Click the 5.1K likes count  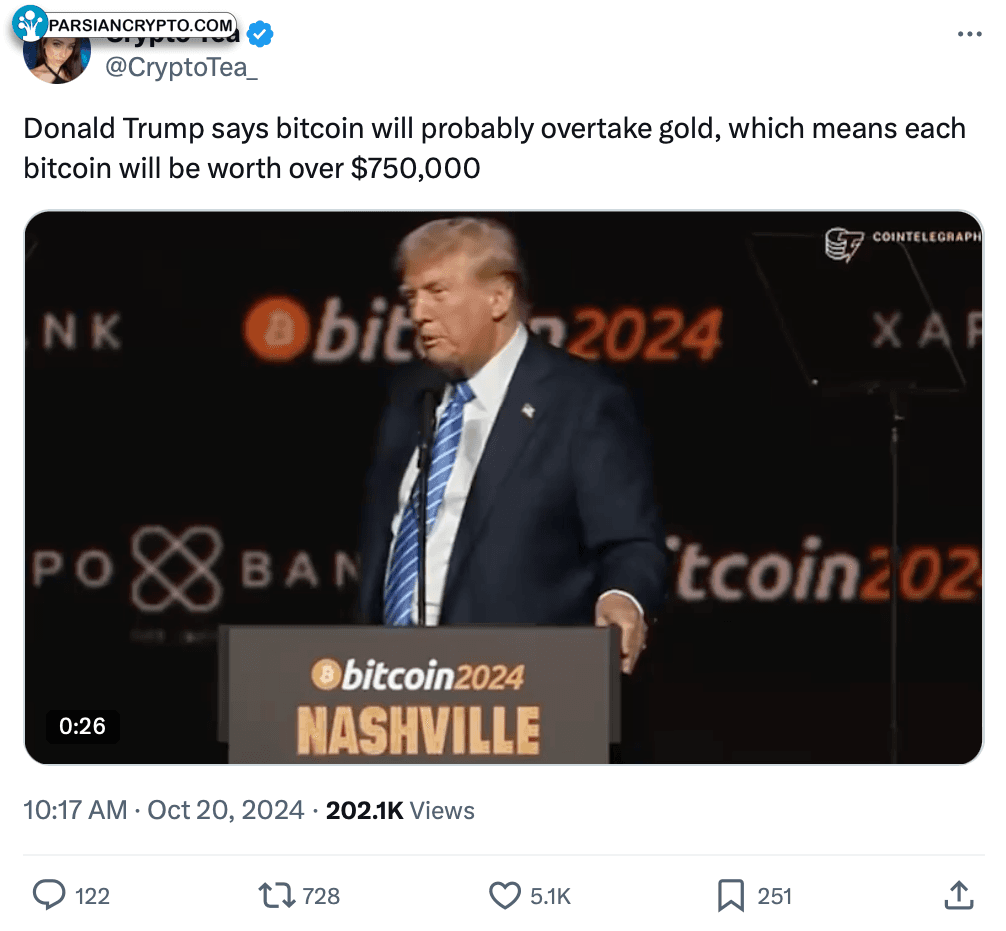[x=550, y=896]
